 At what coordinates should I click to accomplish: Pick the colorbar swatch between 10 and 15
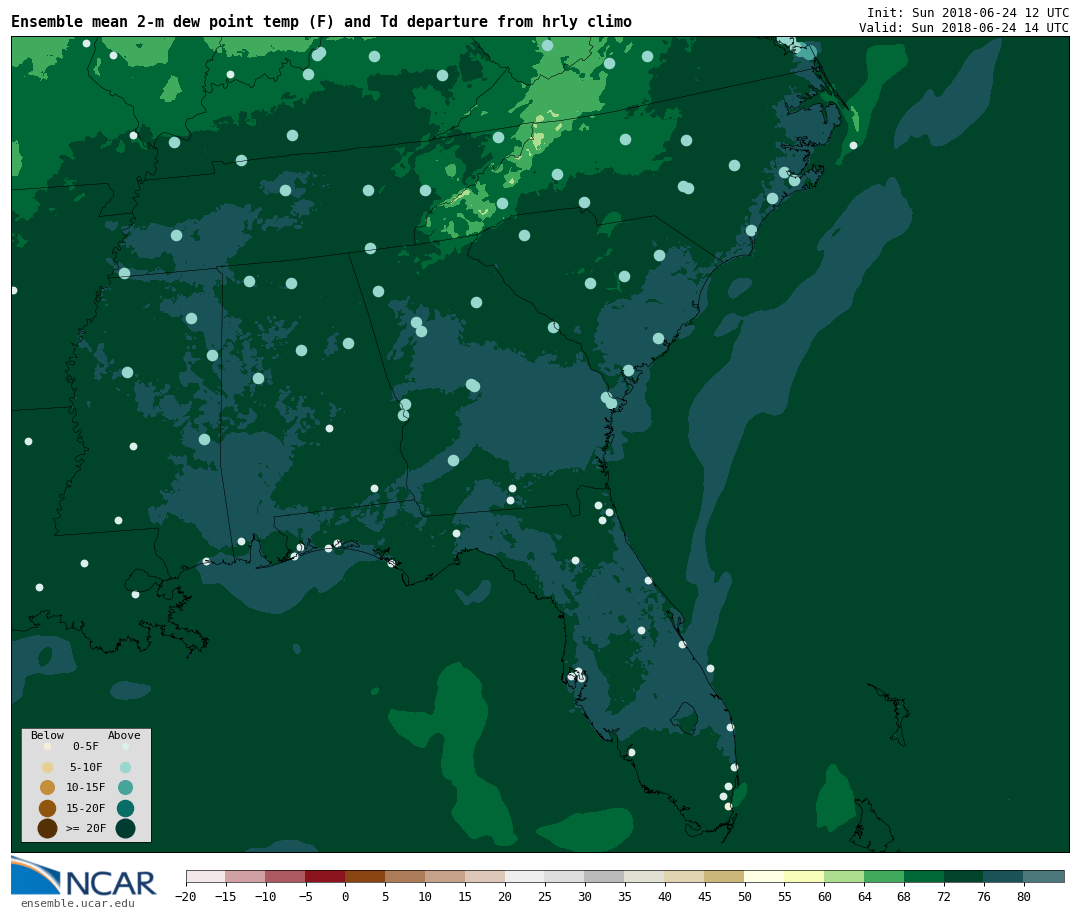tap(445, 876)
